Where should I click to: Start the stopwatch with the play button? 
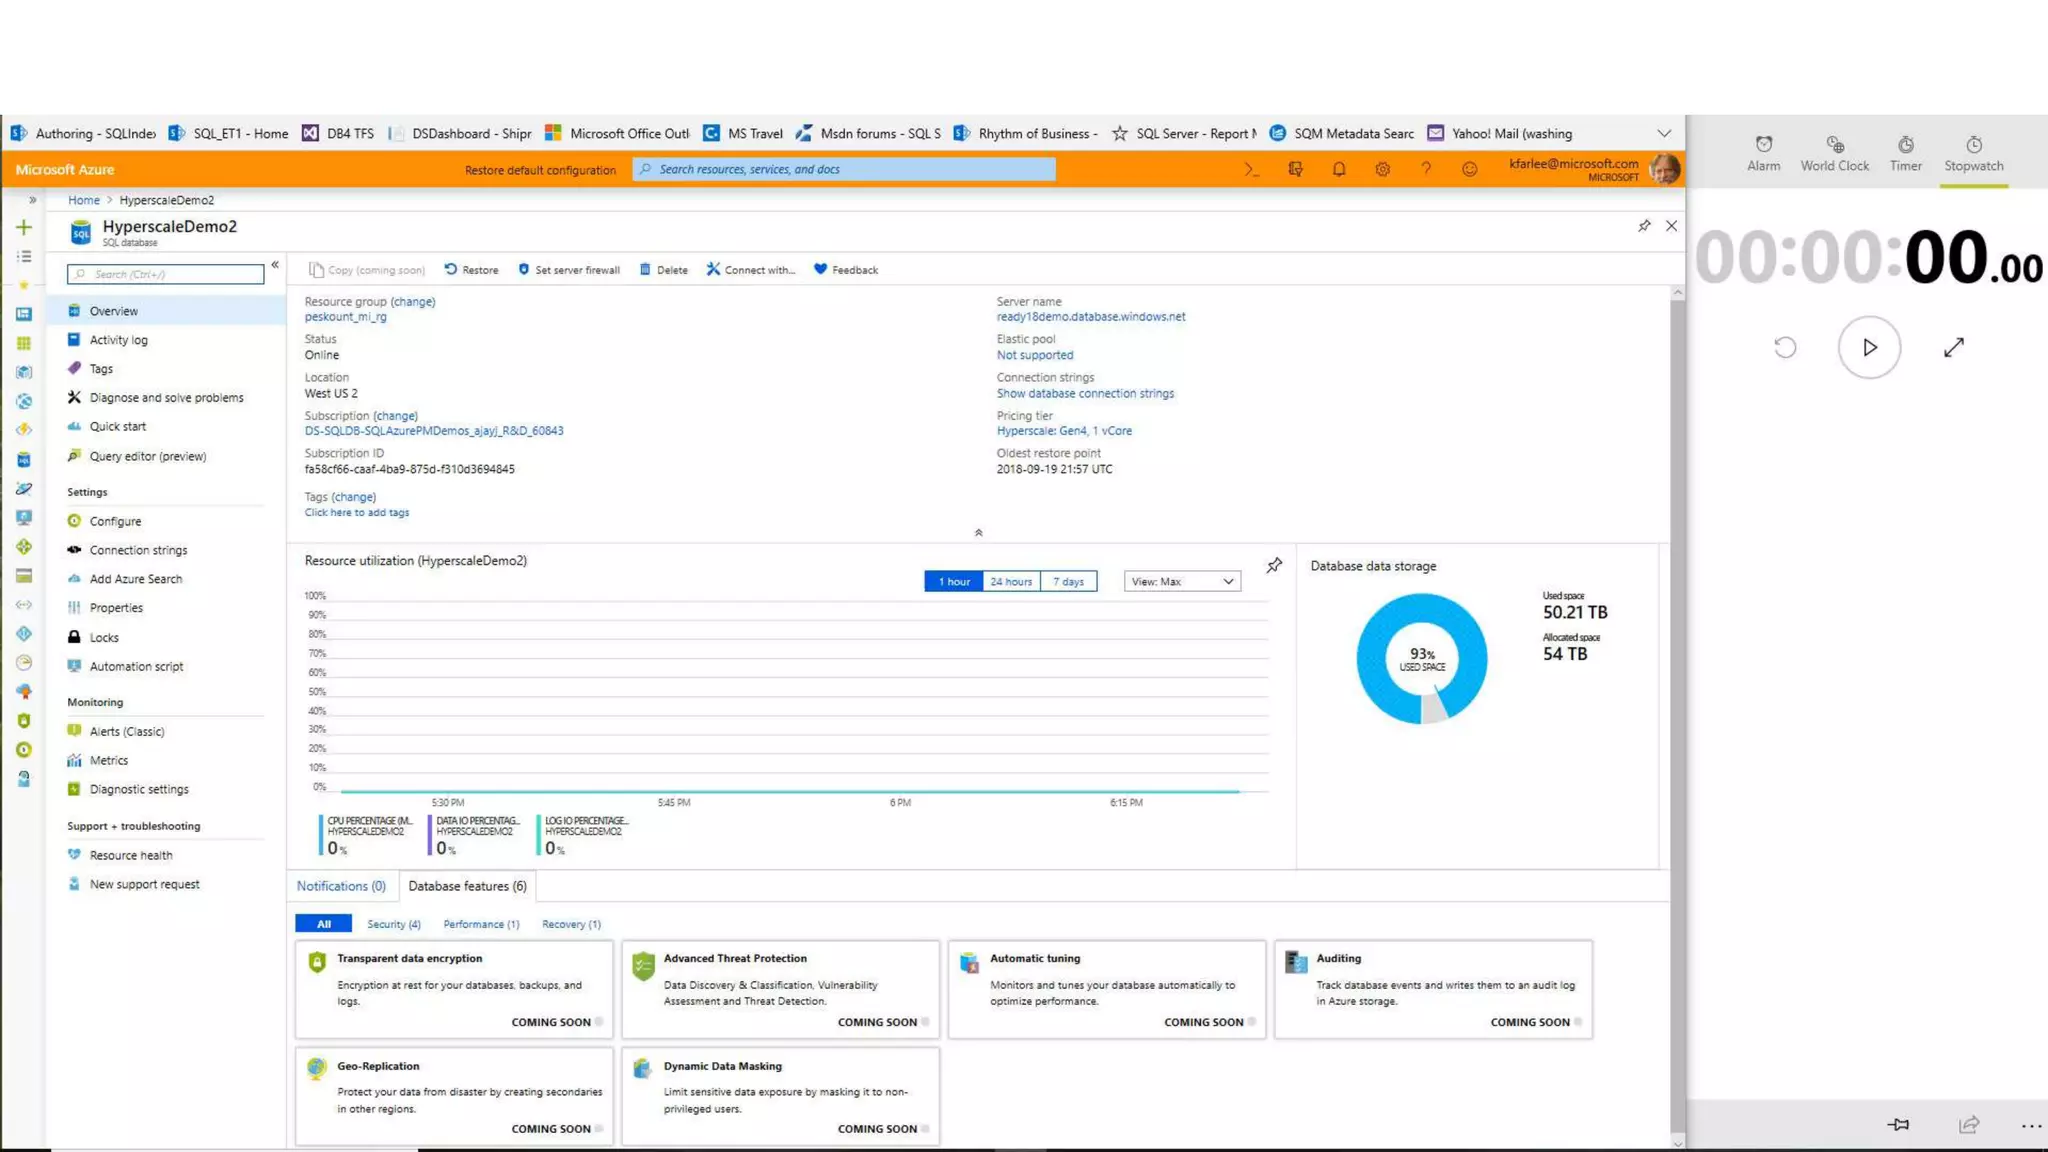(1869, 347)
